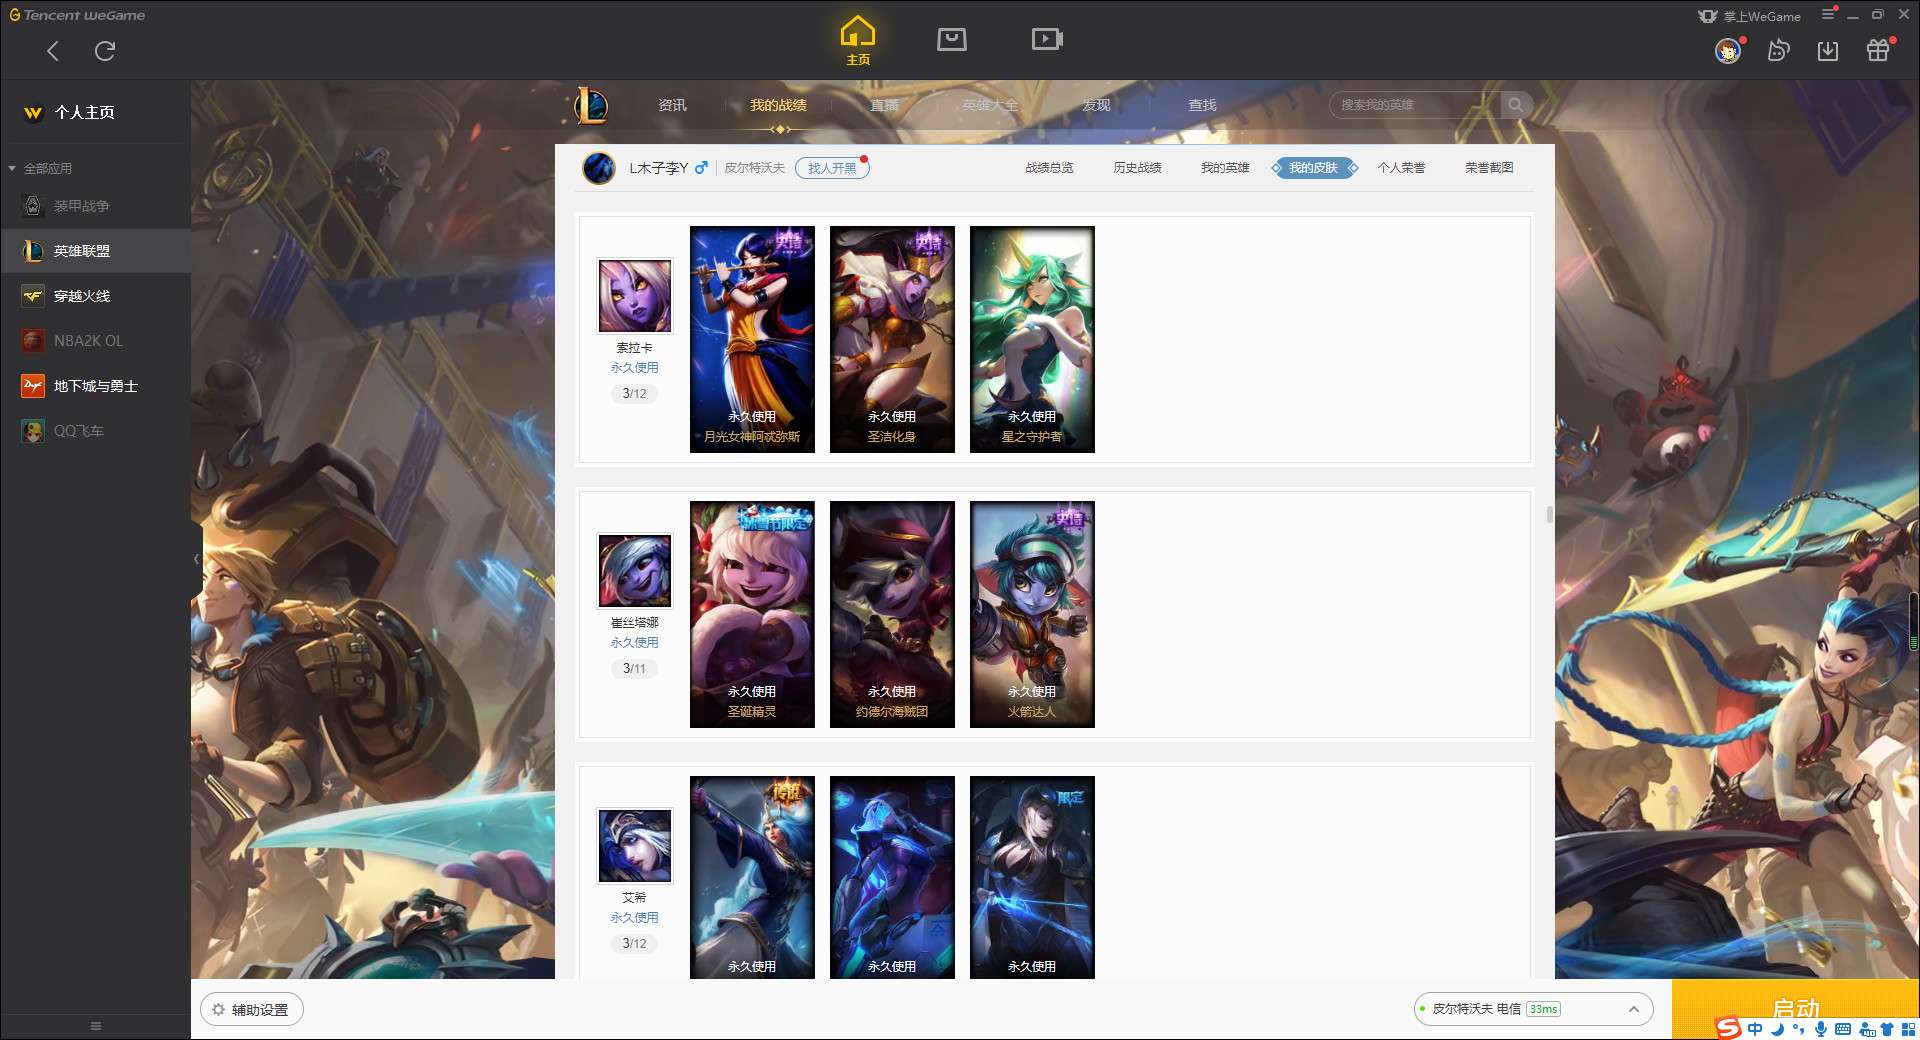
Task: Expand the 皮尔特沃夫 电信 server dropdown
Action: [1533, 1010]
